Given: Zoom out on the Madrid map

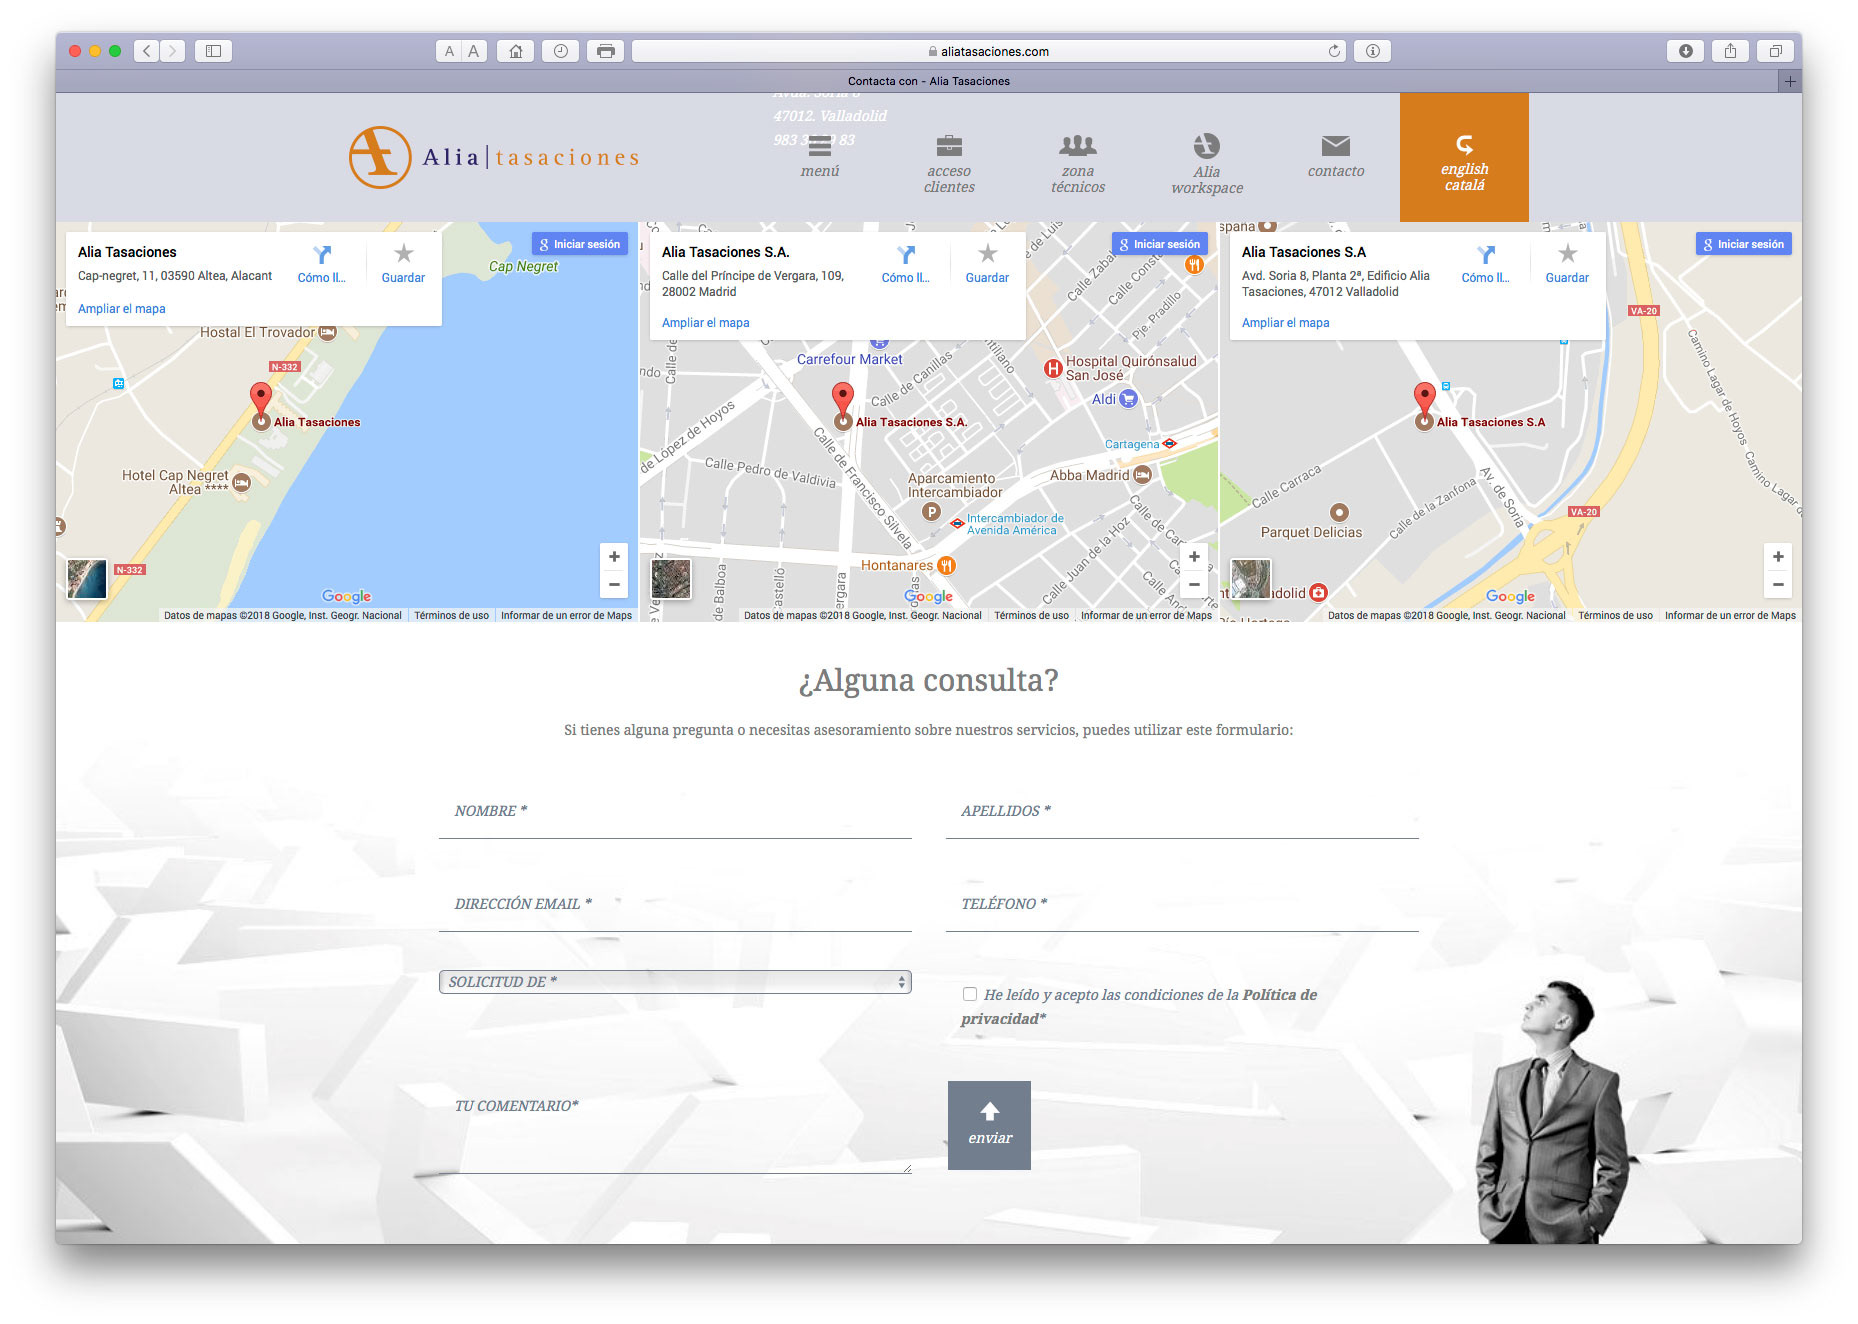Looking at the screenshot, I should [x=1194, y=584].
